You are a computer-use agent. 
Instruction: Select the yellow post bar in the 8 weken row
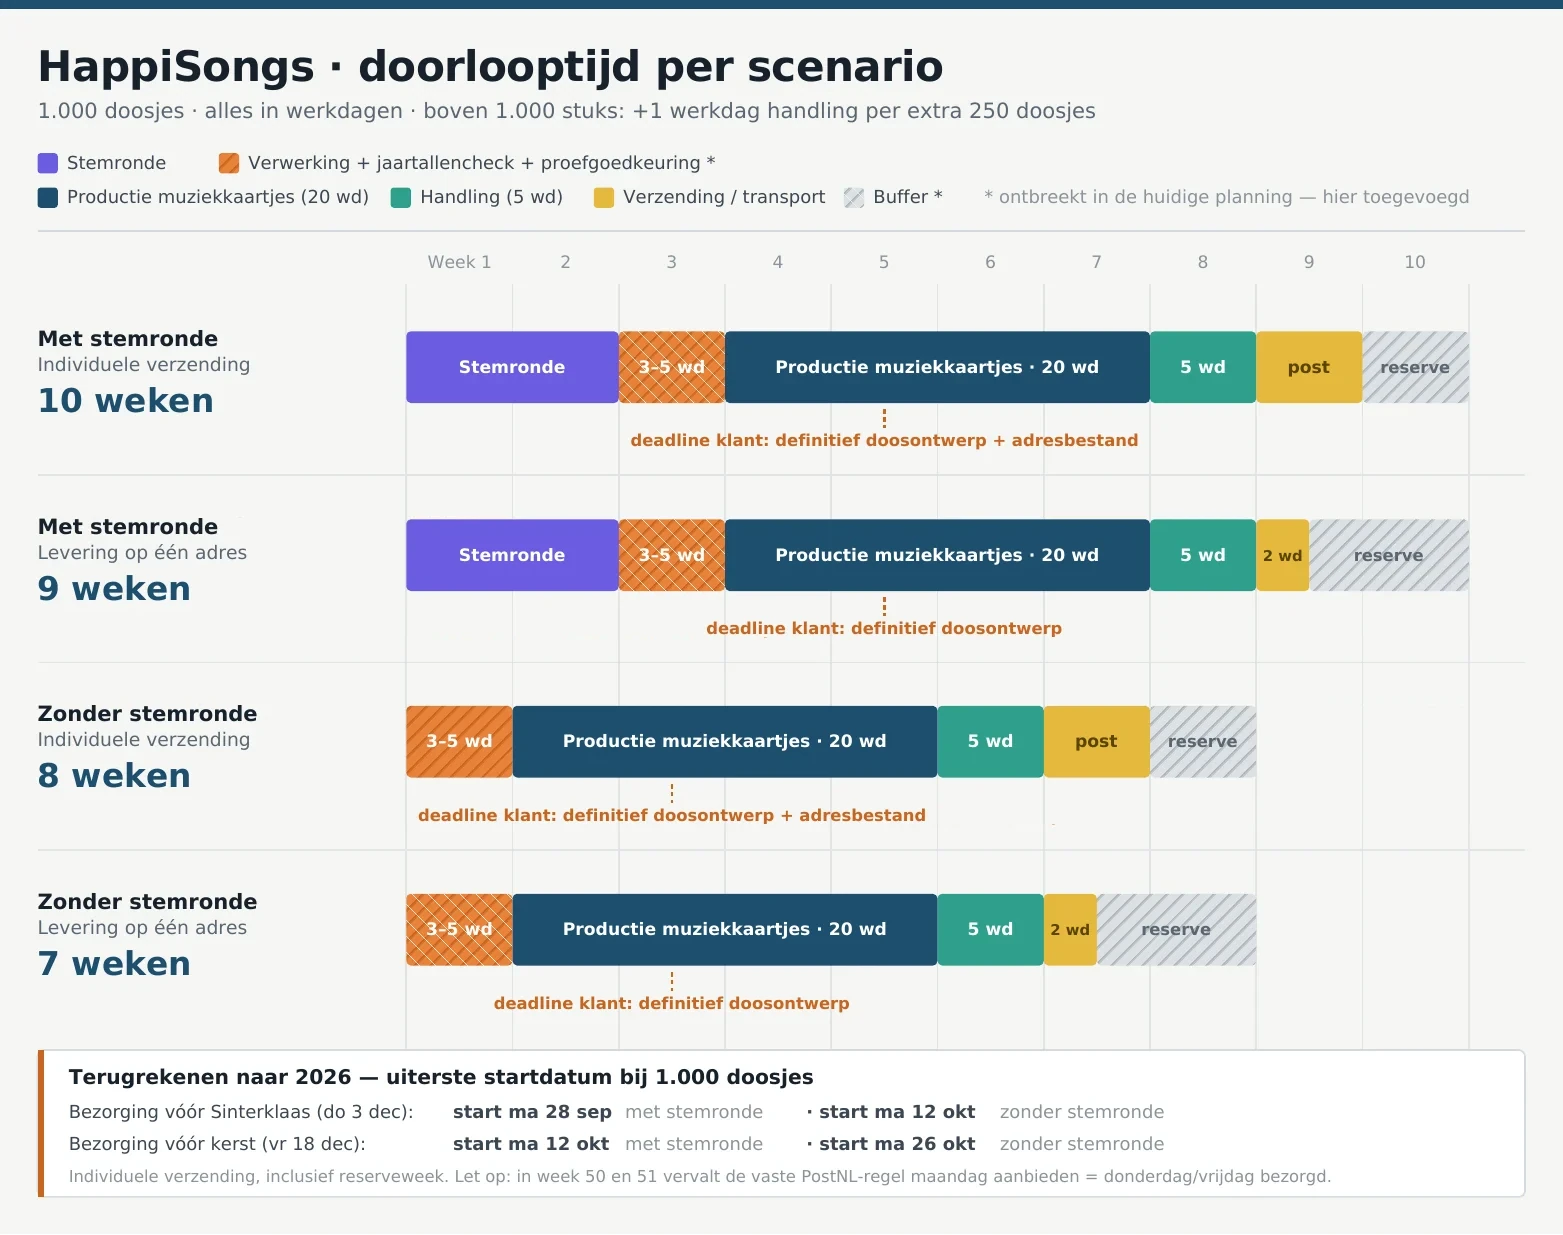pyautogui.click(x=1097, y=742)
